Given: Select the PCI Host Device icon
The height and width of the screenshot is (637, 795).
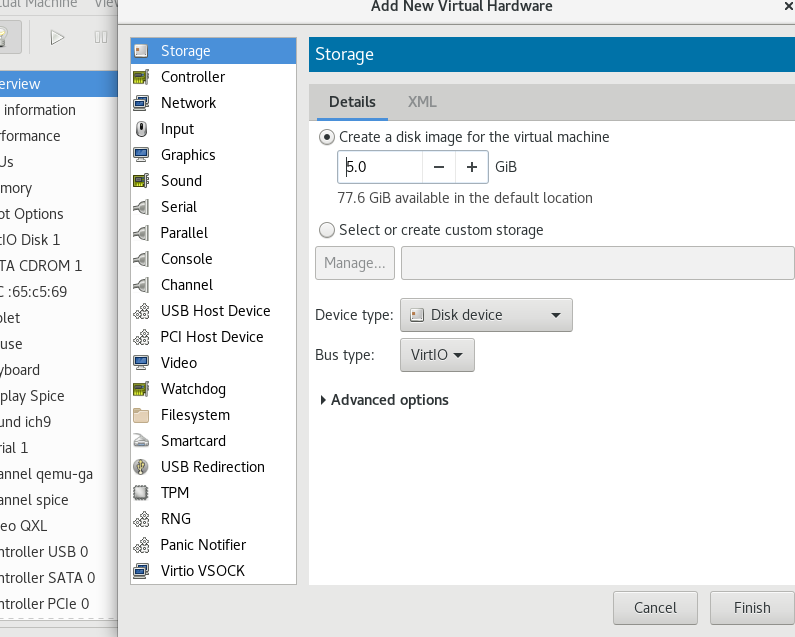Looking at the screenshot, I should [x=141, y=337].
